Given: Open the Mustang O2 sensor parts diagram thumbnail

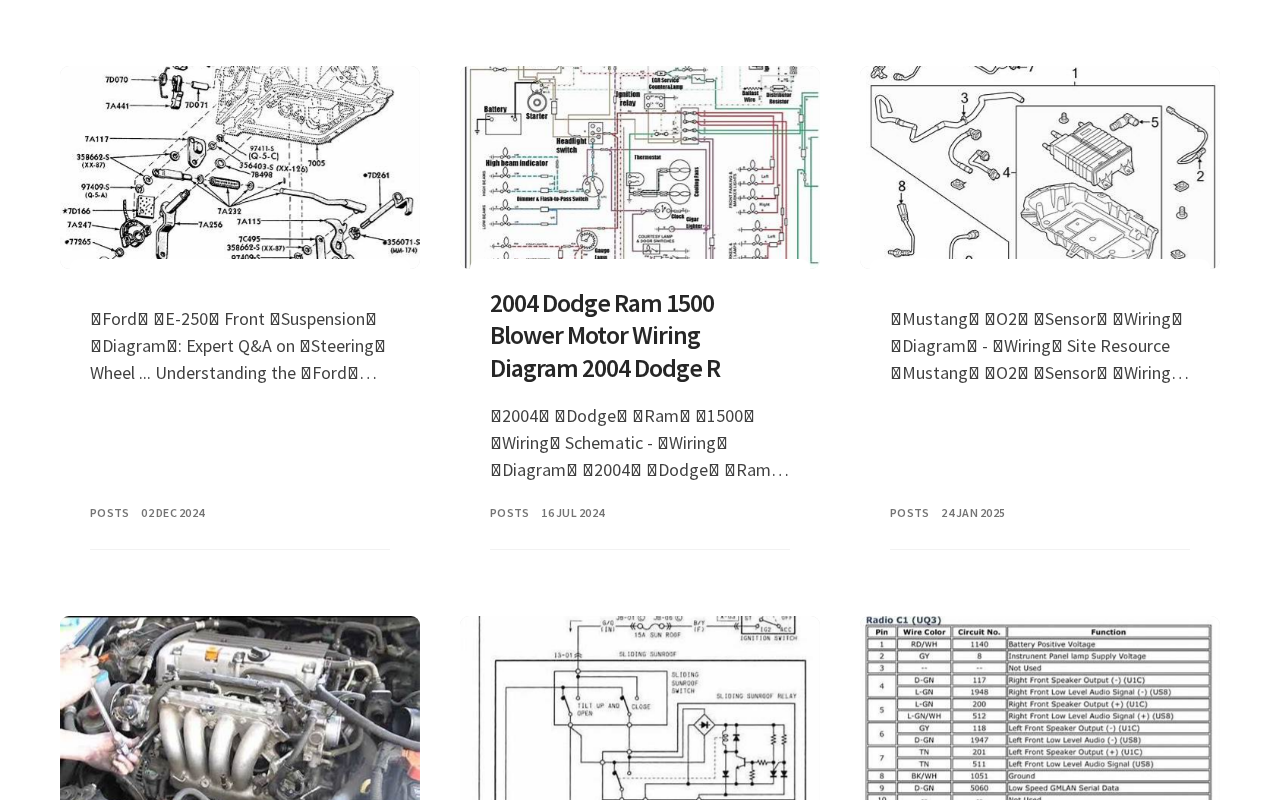Looking at the screenshot, I should 1040,167.
